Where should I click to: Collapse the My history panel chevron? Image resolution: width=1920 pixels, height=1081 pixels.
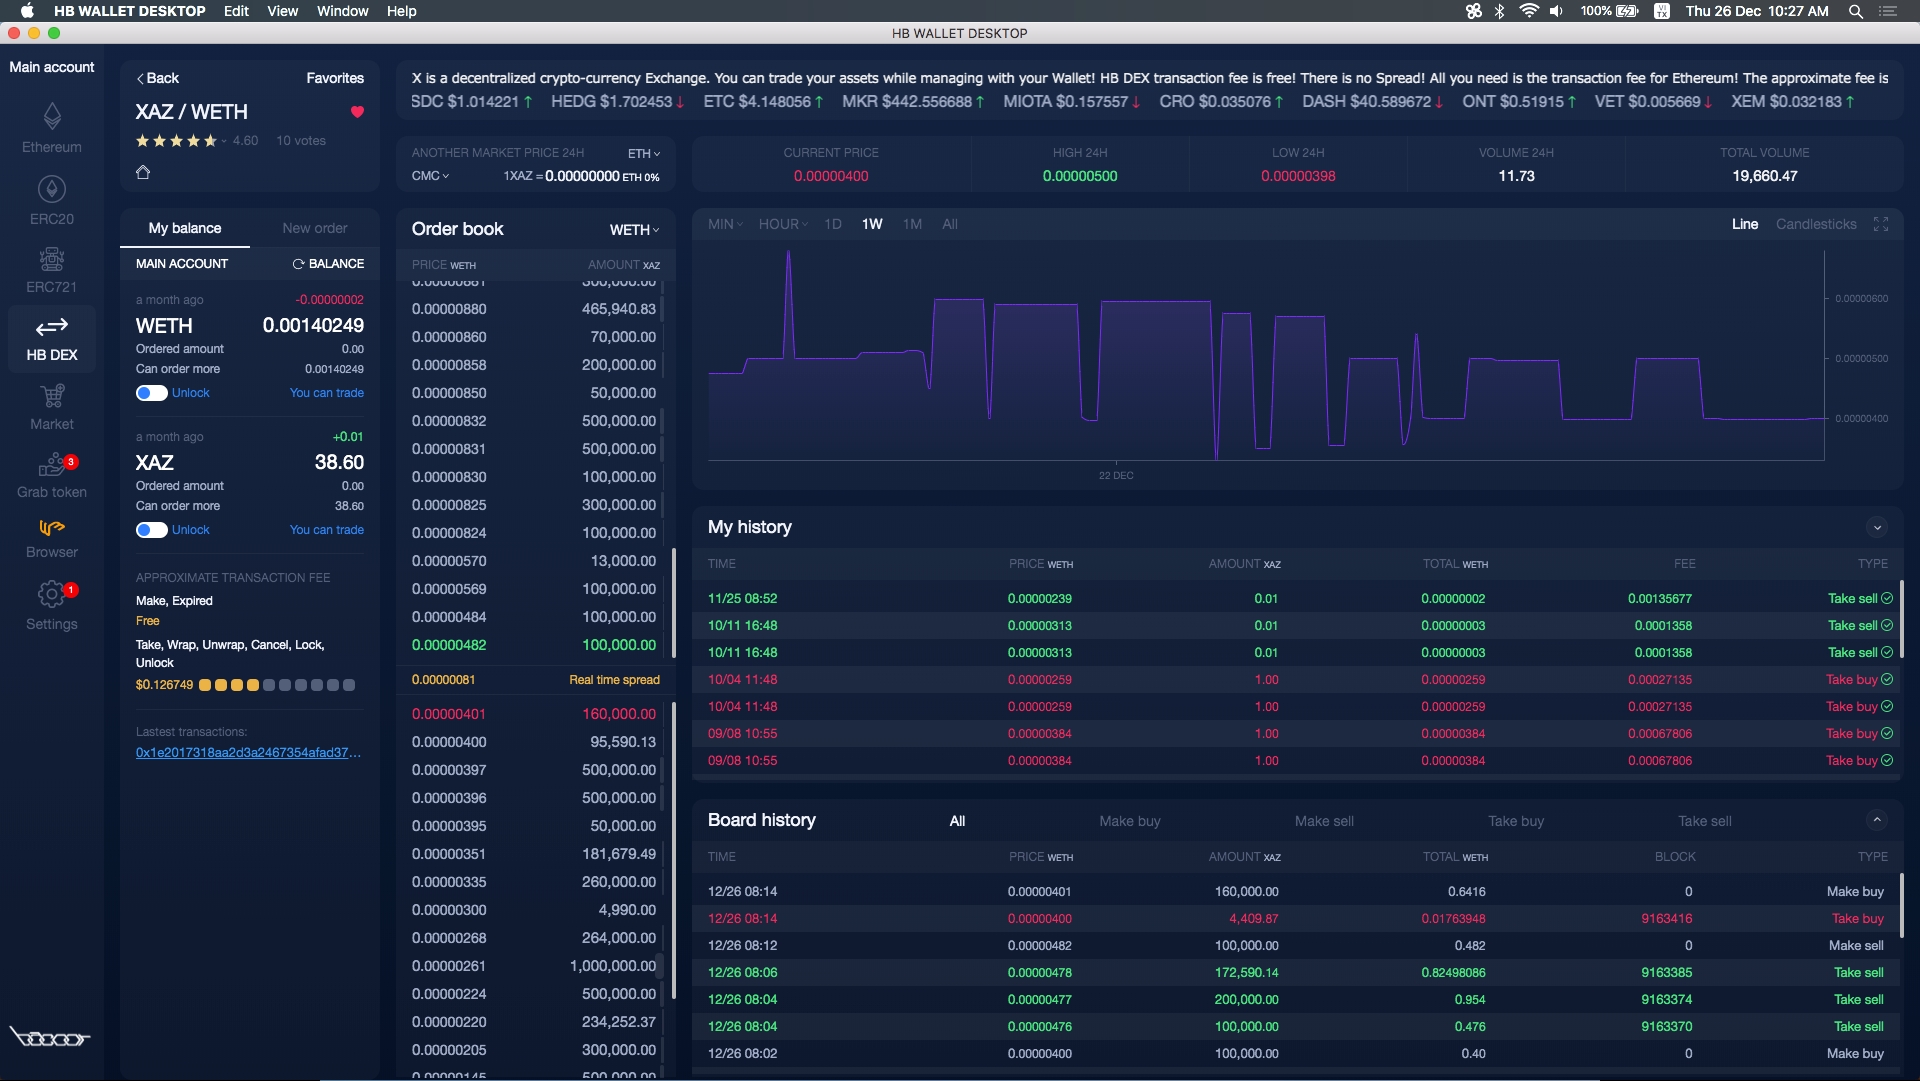click(x=1877, y=527)
